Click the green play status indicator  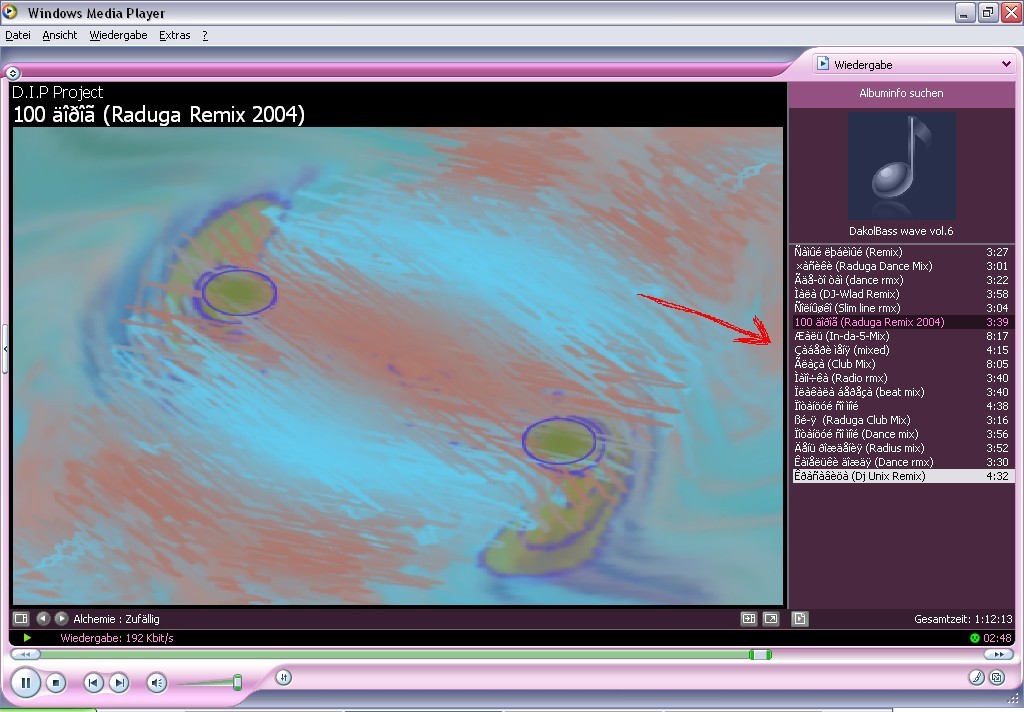coord(27,638)
